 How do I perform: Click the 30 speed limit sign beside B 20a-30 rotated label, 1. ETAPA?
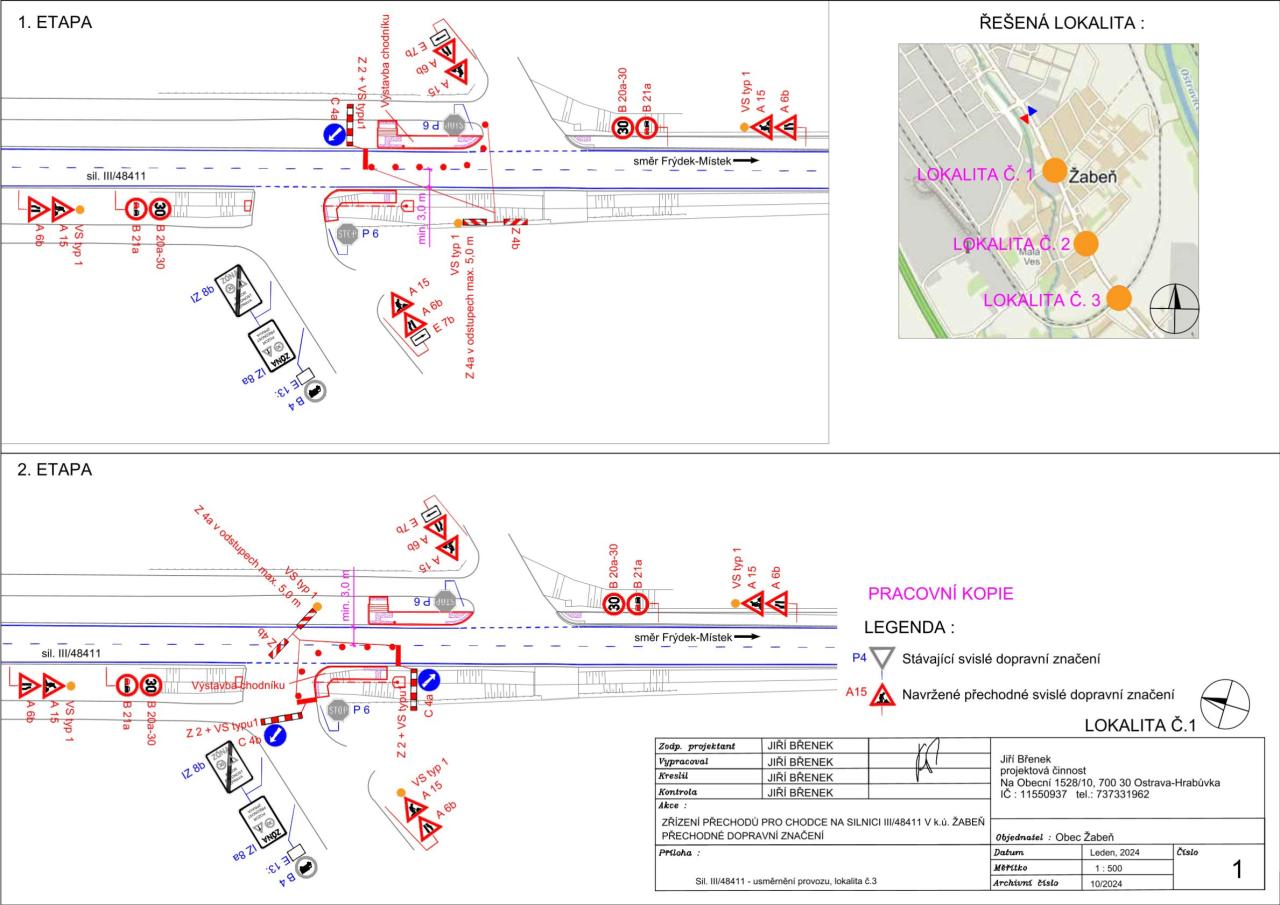[x=621, y=128]
